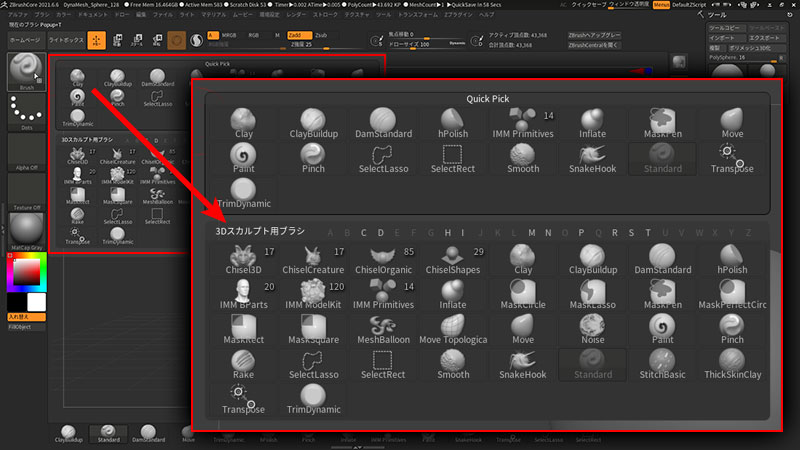
Task: Toggle the Menus button in title bar
Action: point(661,5)
